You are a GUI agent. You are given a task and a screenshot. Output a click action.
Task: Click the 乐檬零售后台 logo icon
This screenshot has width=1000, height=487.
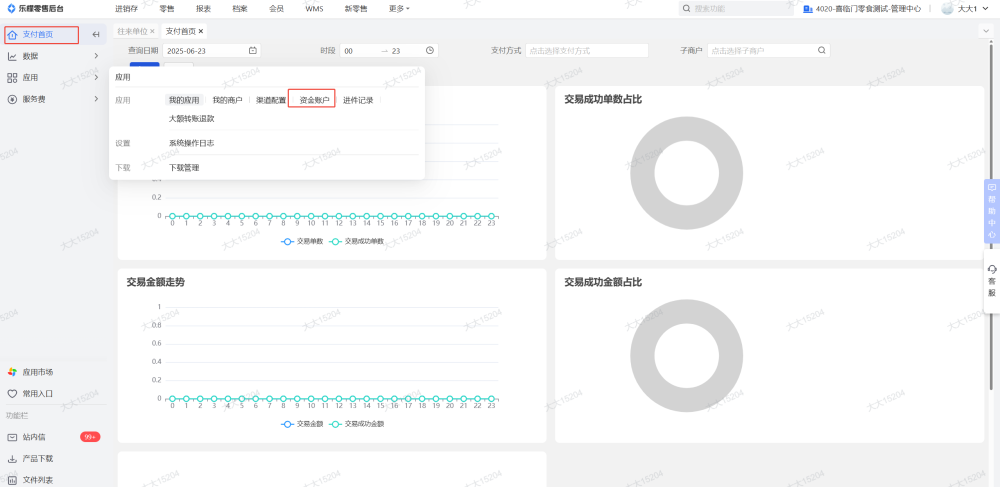tap(11, 9)
